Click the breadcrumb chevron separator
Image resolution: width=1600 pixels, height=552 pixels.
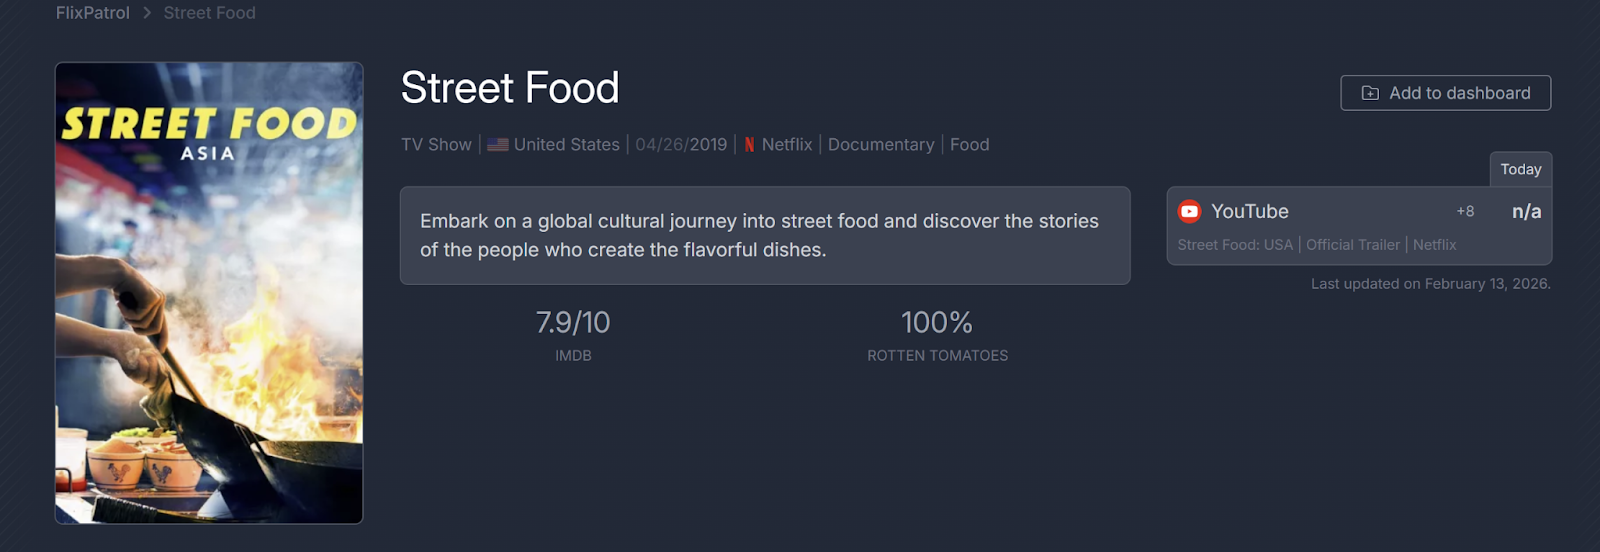click(147, 13)
